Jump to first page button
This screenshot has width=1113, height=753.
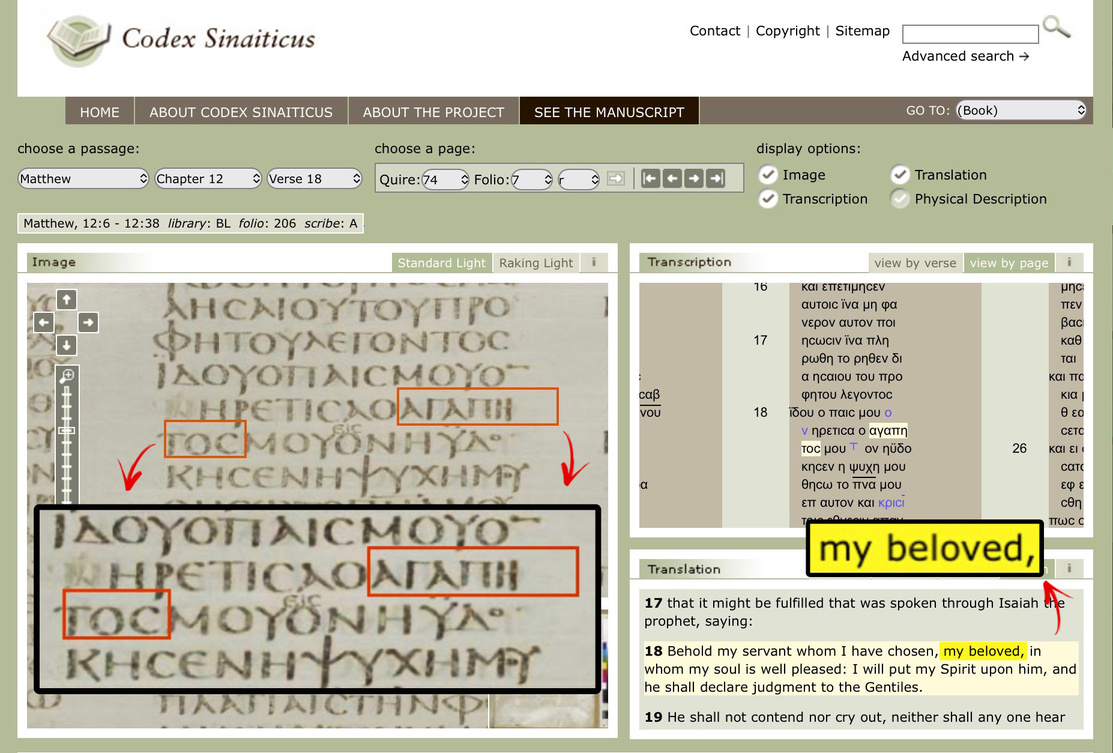[651, 179]
